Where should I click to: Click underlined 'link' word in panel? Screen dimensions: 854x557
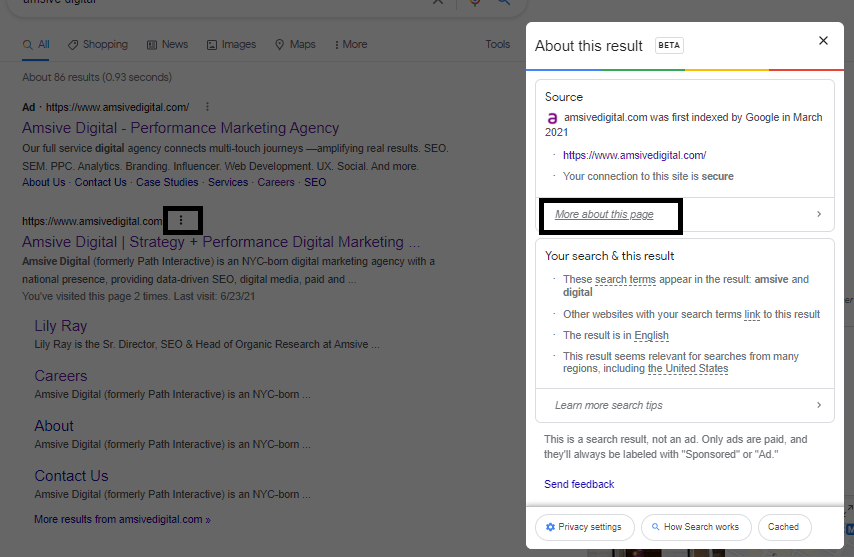coord(752,314)
